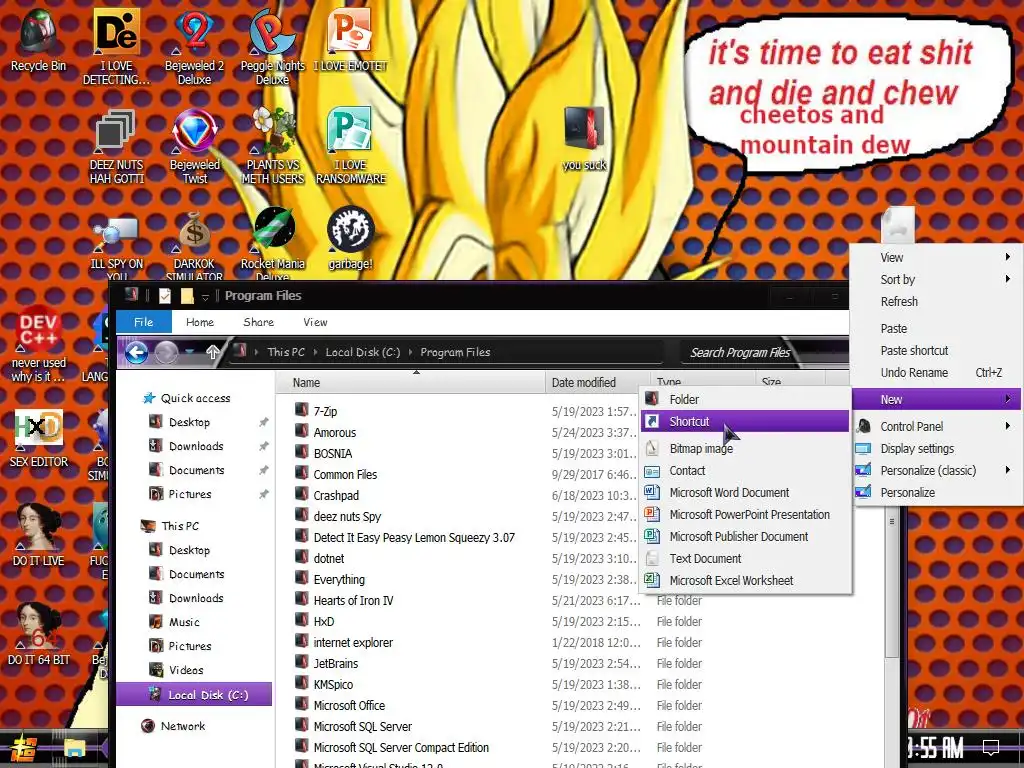The height and width of the screenshot is (768, 1024).
Task: Open the DO IT LIVE icon
Action: tap(38, 536)
